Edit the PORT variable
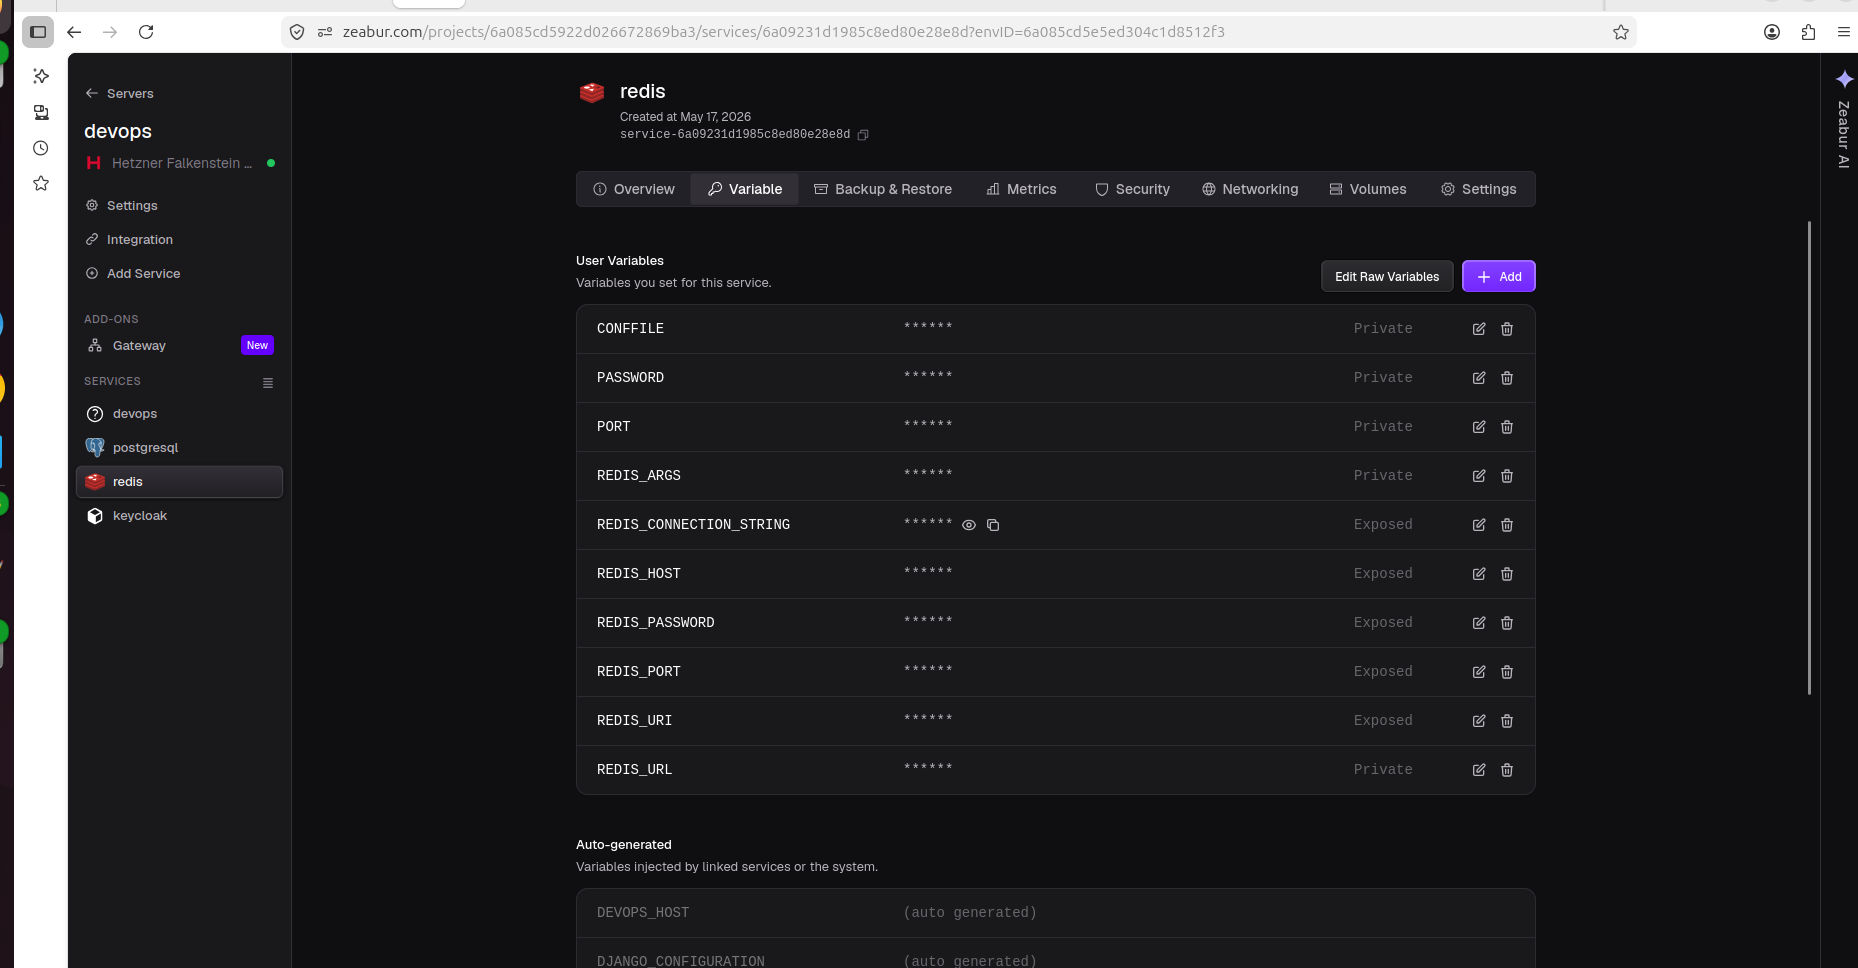This screenshot has width=1858, height=968. (x=1479, y=427)
